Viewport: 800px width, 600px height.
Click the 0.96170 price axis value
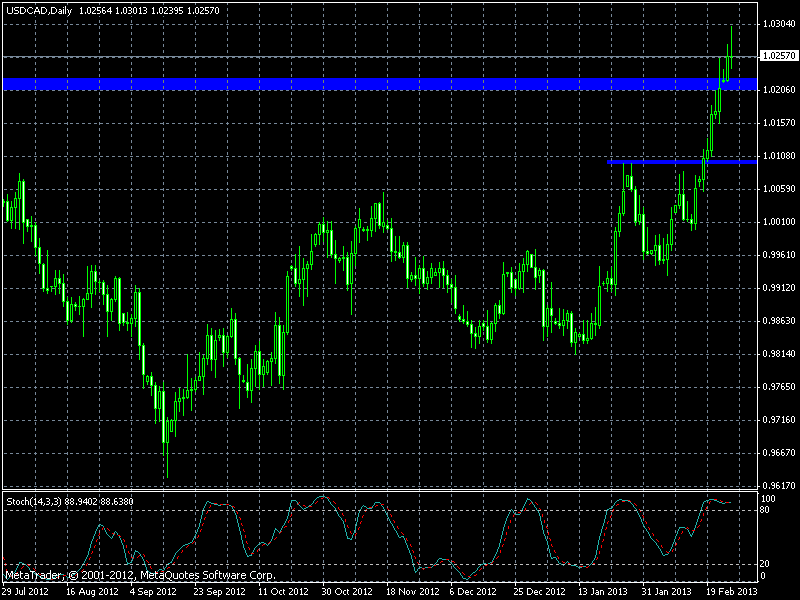coord(779,486)
